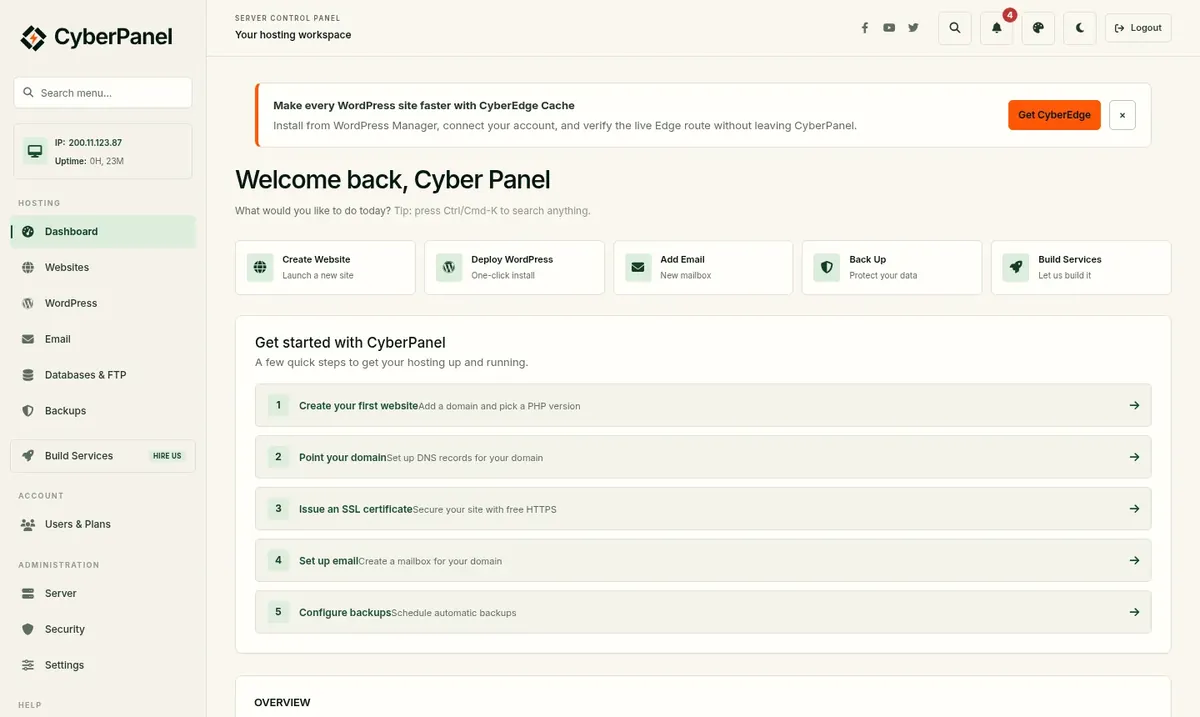Click the Your hosting workspace header text

click(x=293, y=35)
